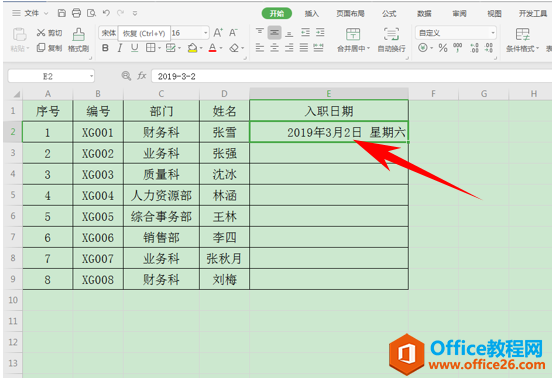
Task: Select the Format Painter (格式刷)
Action: click(79, 40)
